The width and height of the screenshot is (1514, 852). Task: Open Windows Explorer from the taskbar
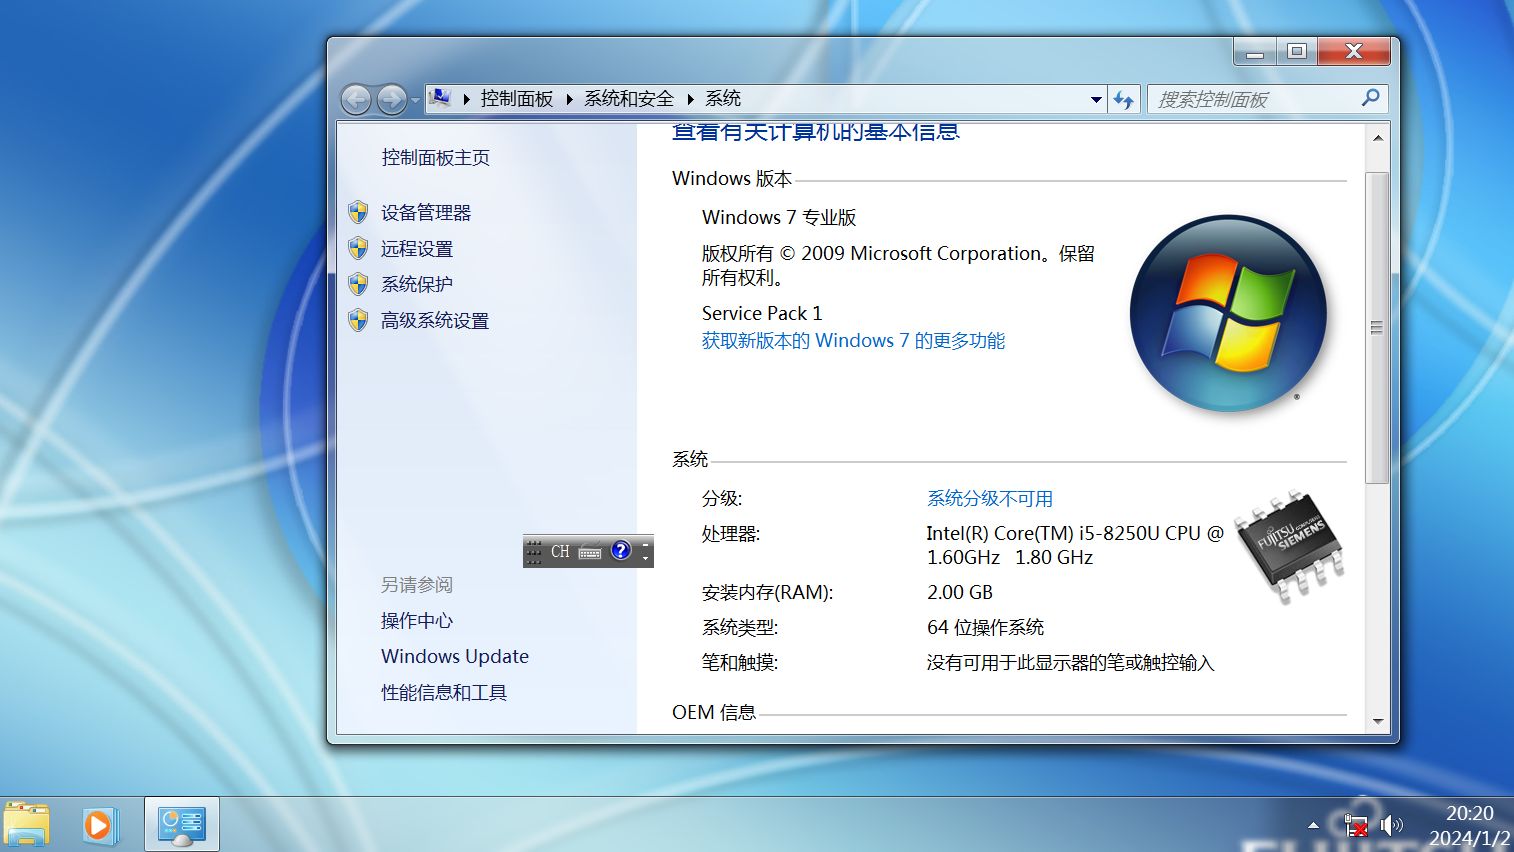[x=27, y=825]
